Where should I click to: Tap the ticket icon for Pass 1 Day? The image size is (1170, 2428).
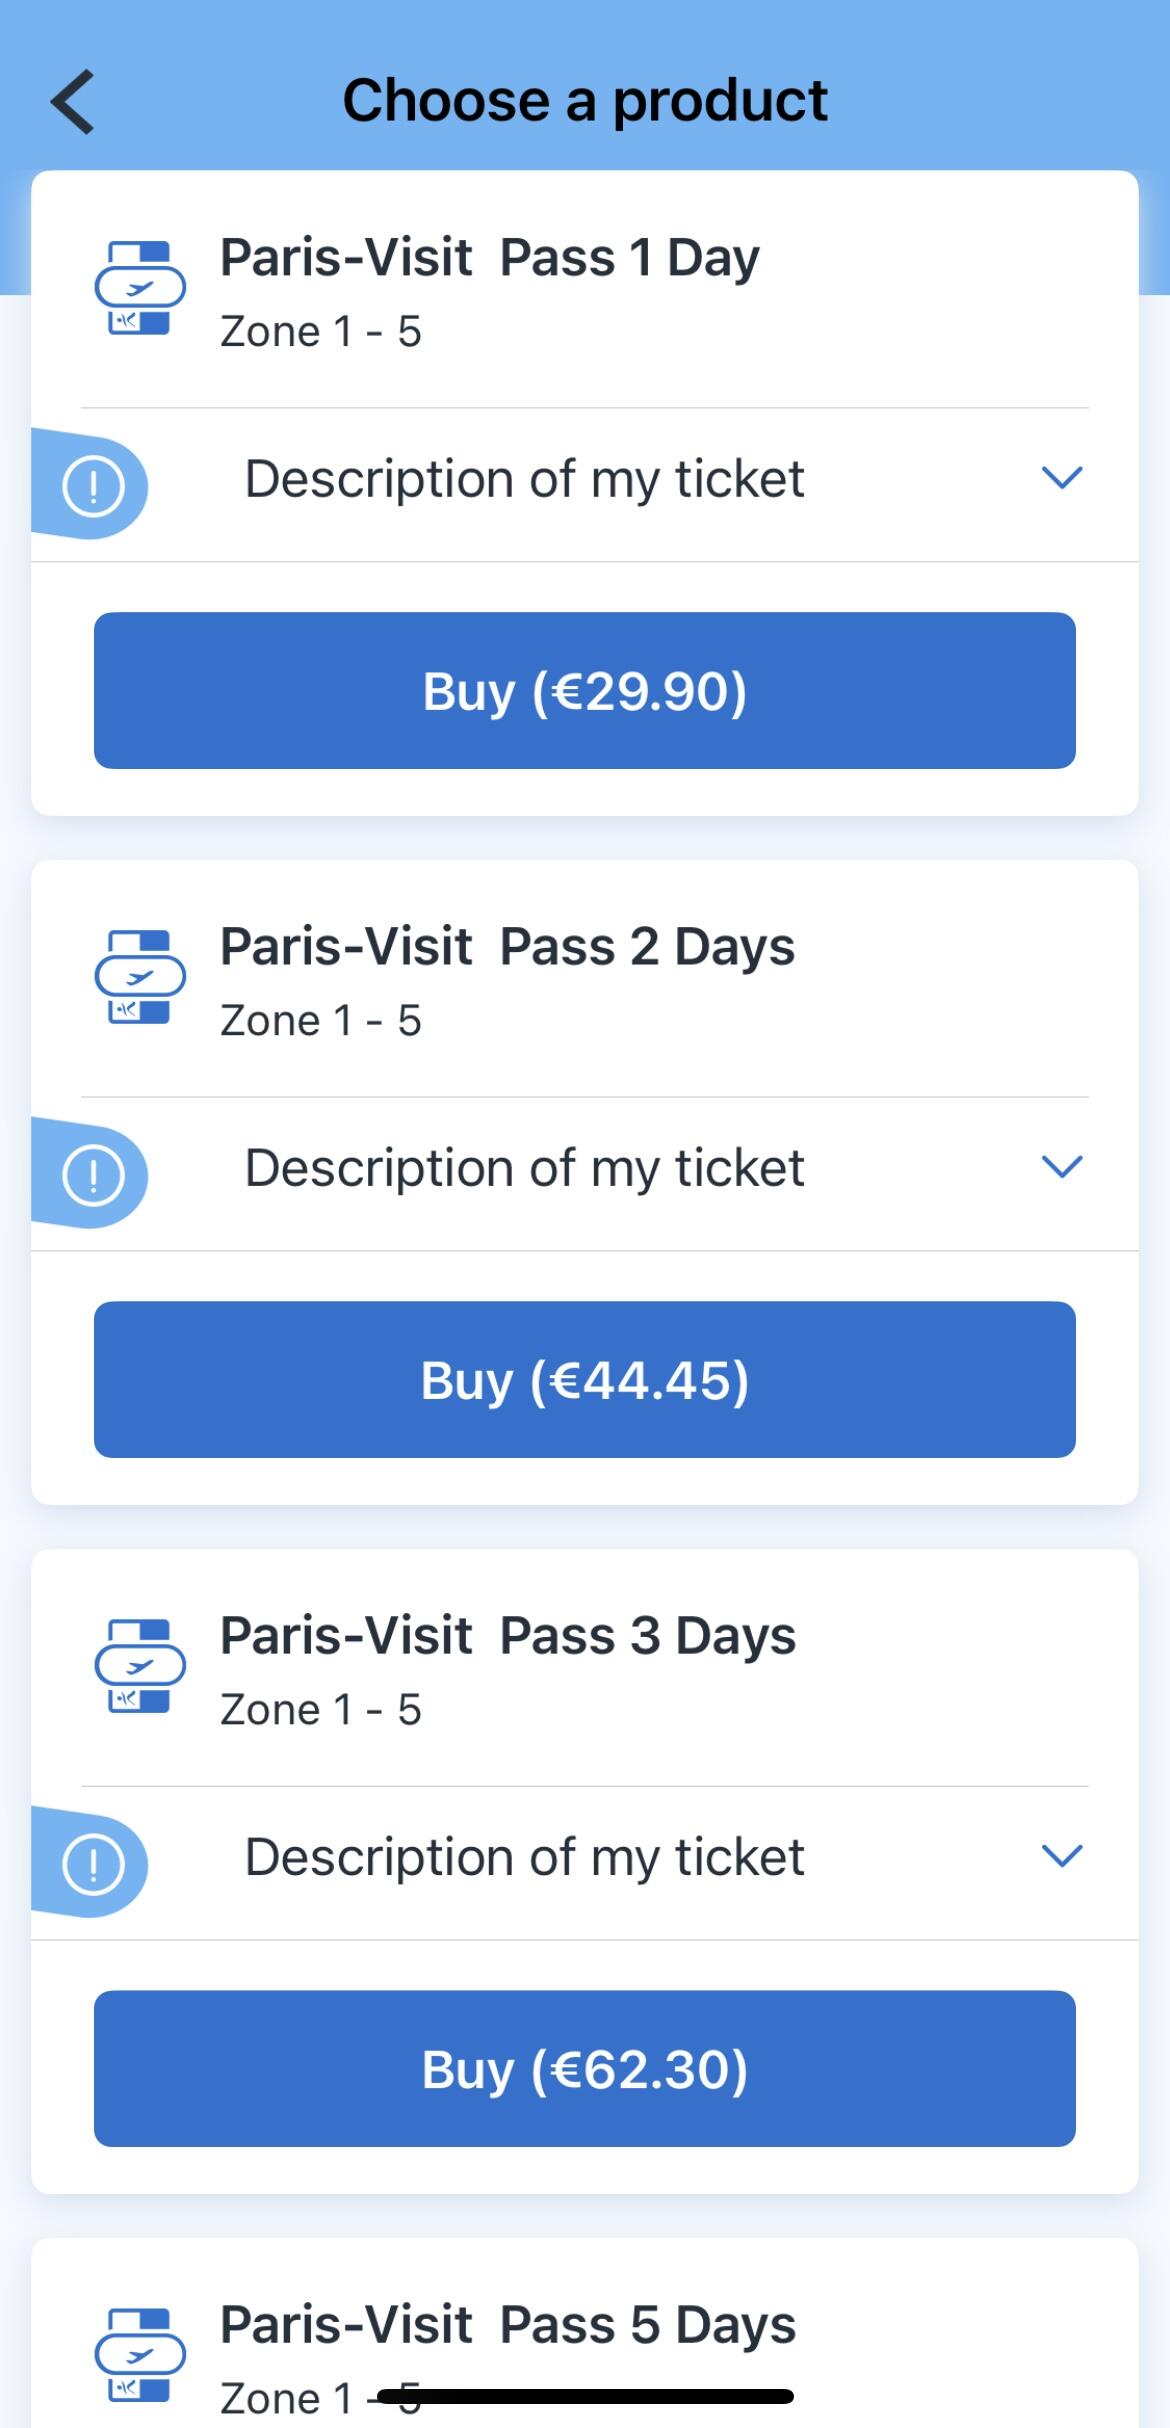[140, 288]
